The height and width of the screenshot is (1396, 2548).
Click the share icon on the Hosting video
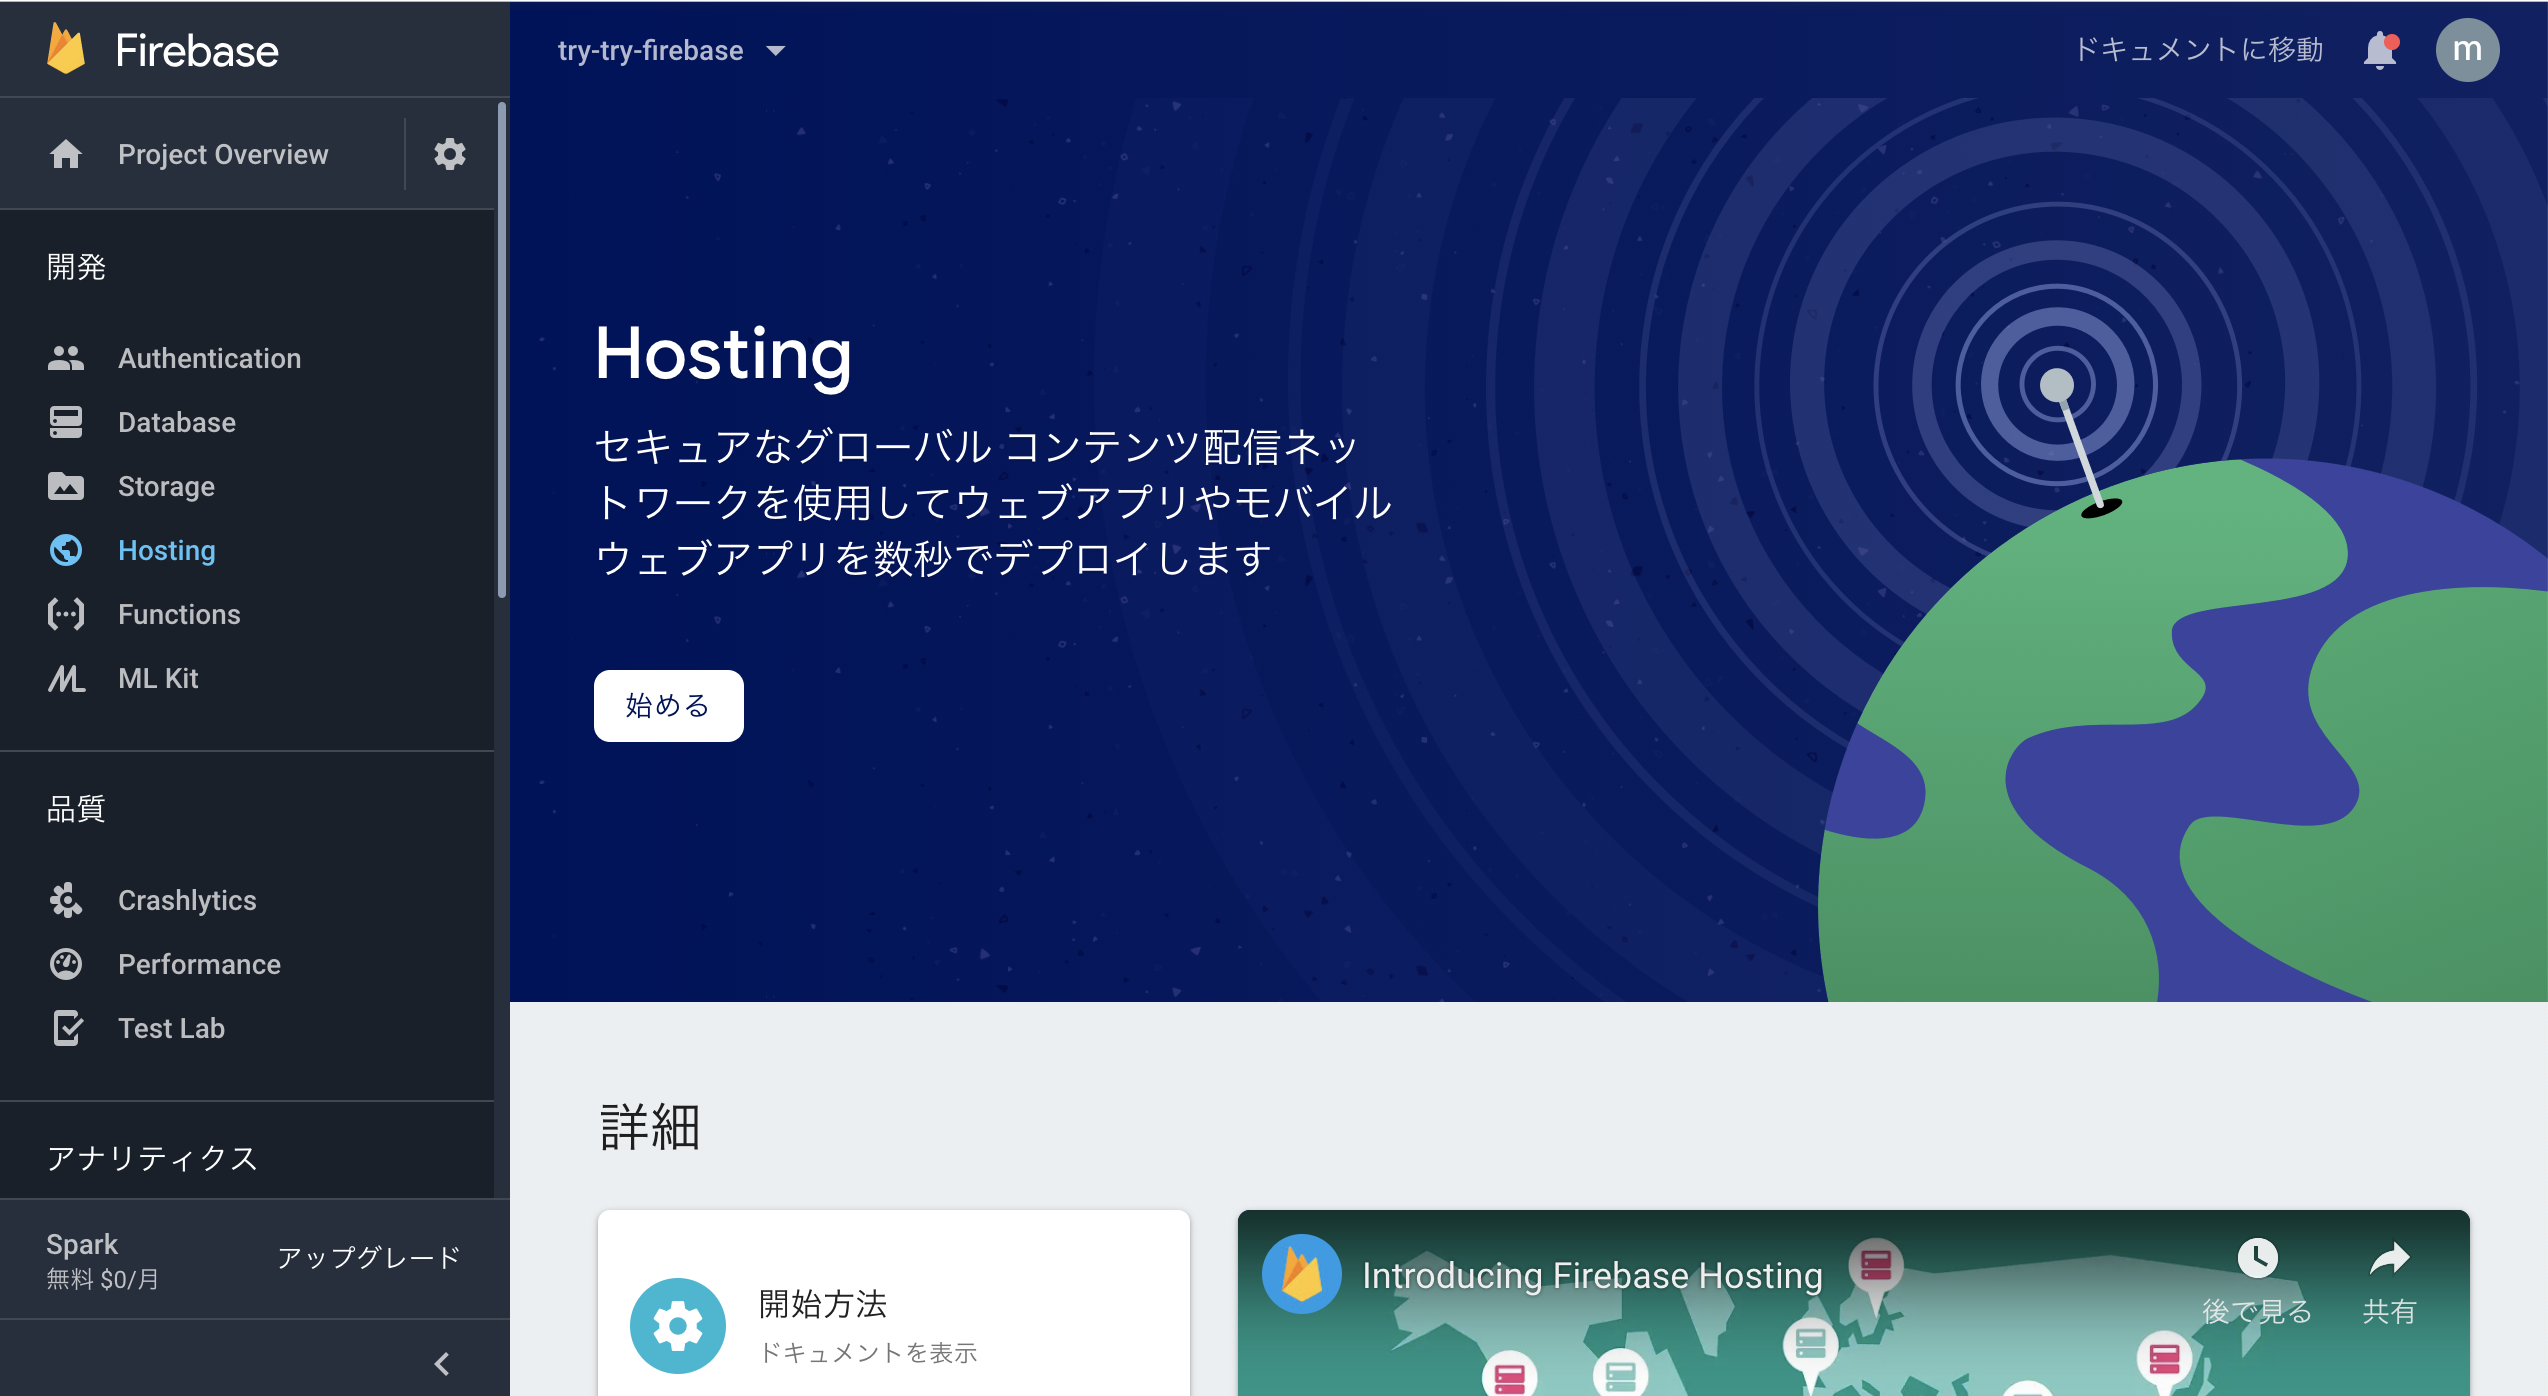point(2392,1259)
